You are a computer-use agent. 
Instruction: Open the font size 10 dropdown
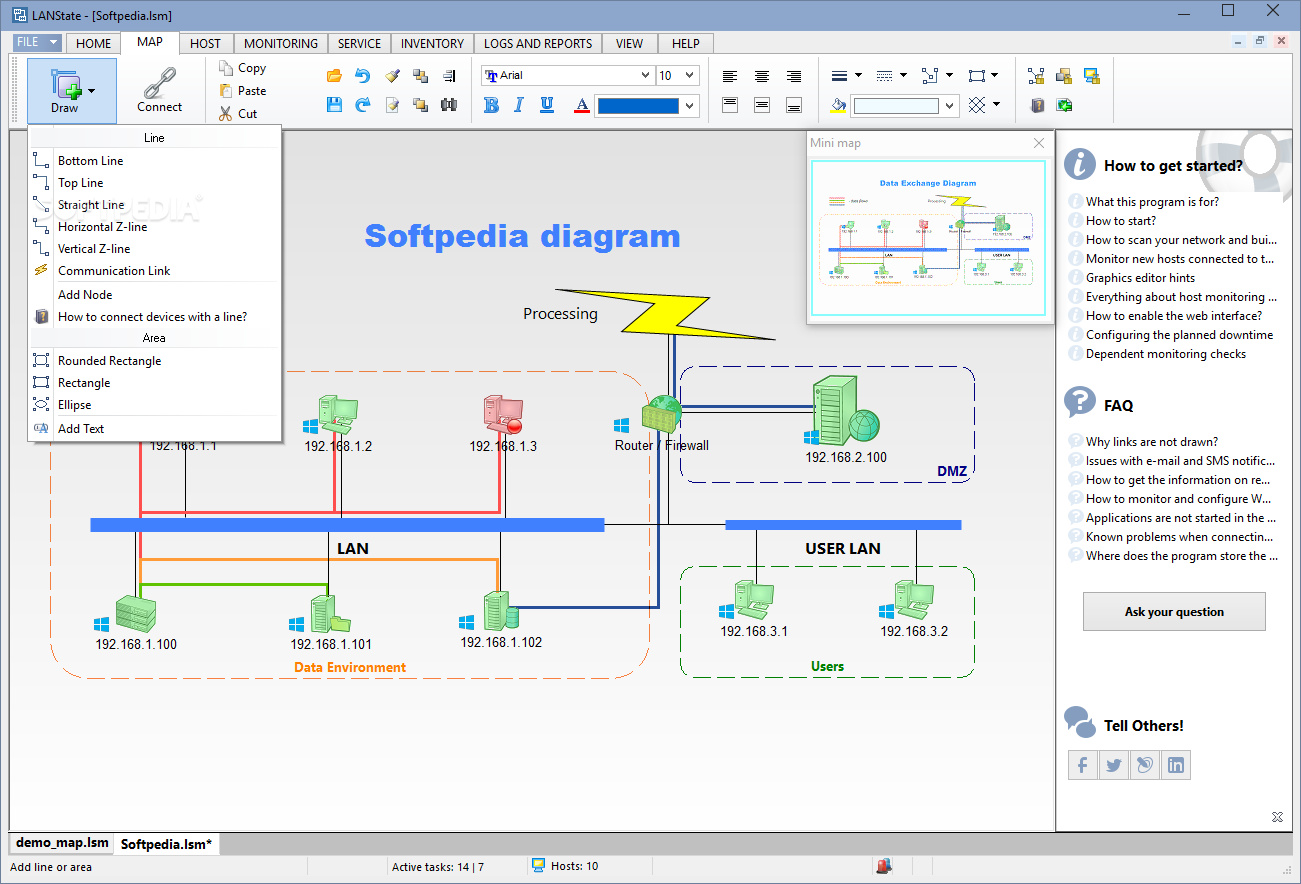click(691, 75)
